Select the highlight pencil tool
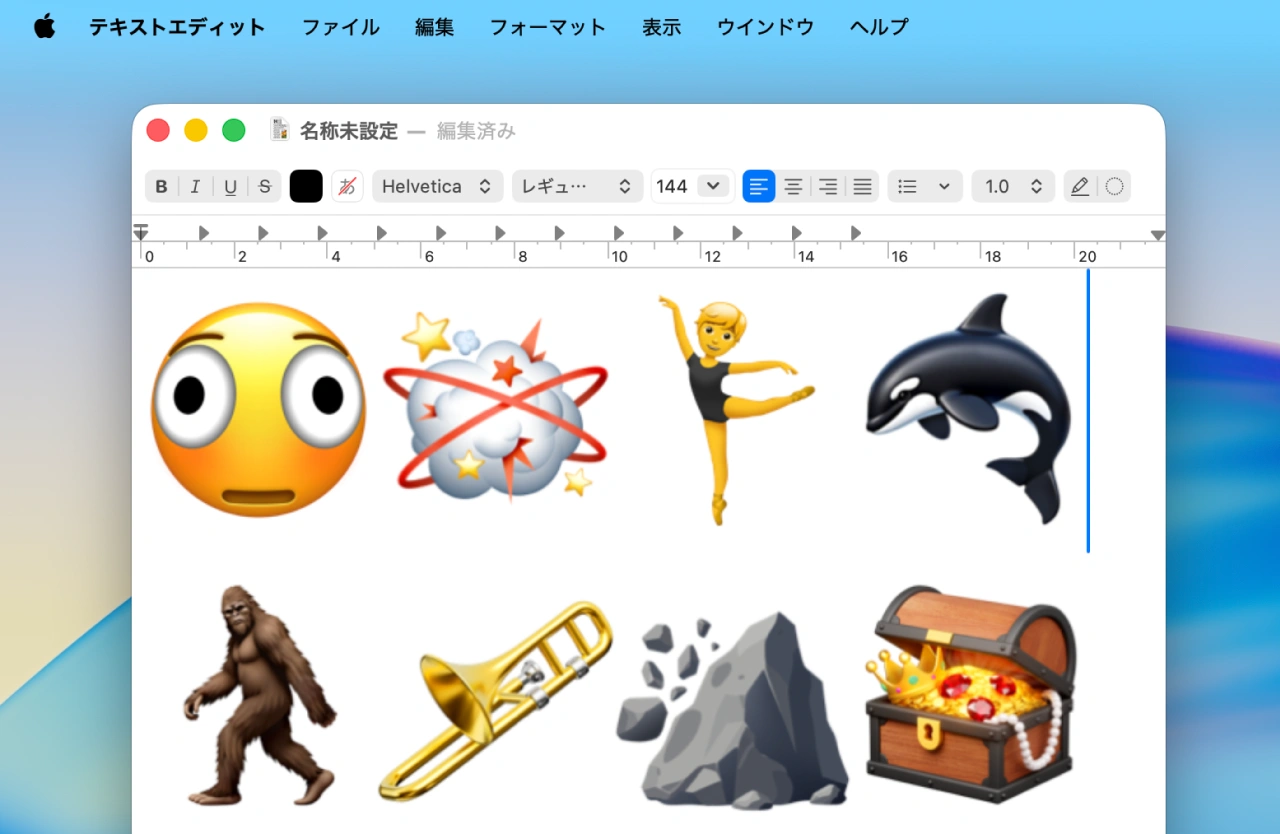Image resolution: width=1280 pixels, height=834 pixels. click(1079, 186)
